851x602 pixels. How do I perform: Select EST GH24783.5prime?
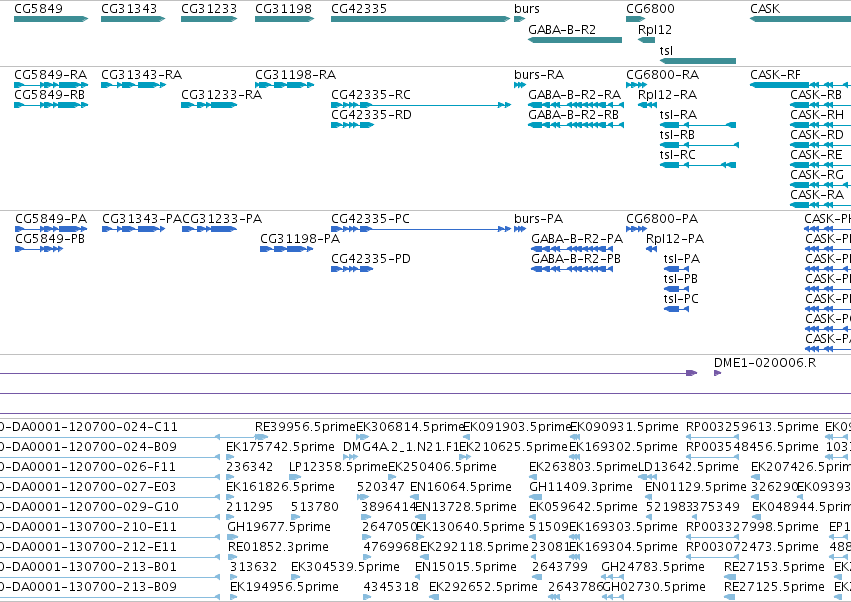(x=653, y=567)
